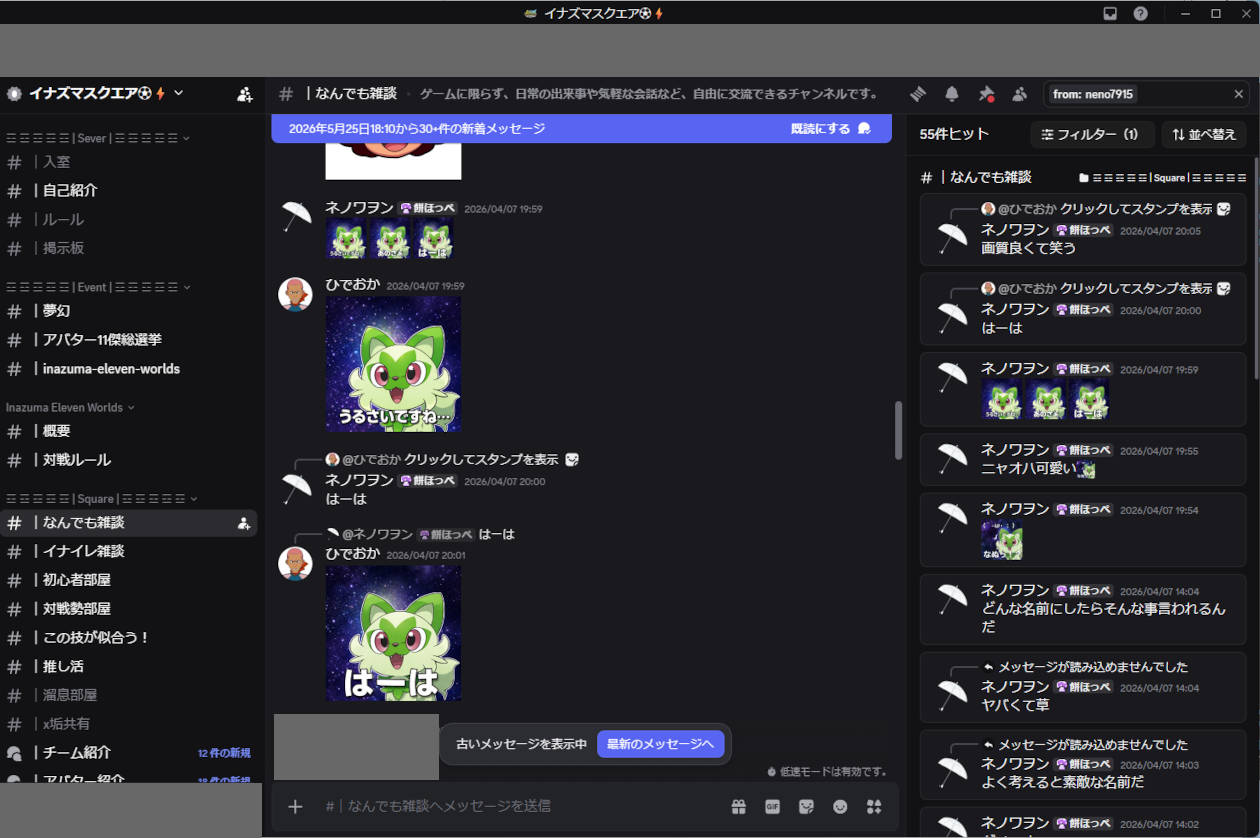Click the message input for なんでも雑談
Viewport: 1260px width, 838px height.
[520, 806]
